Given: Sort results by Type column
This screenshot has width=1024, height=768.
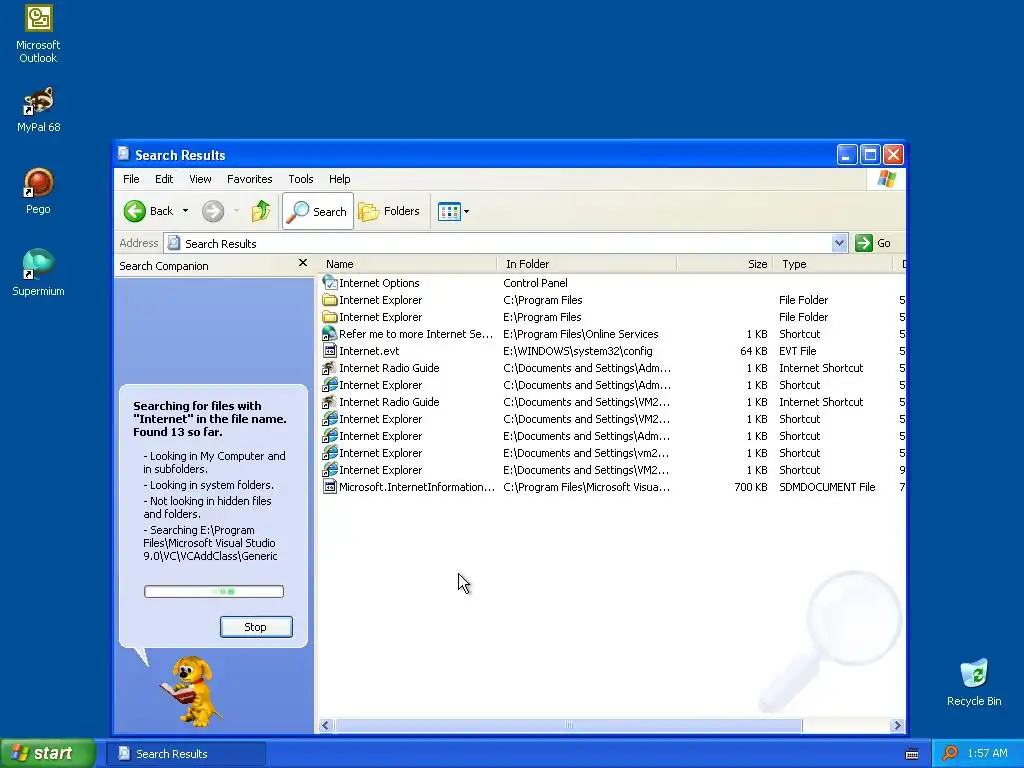Looking at the screenshot, I should point(833,264).
